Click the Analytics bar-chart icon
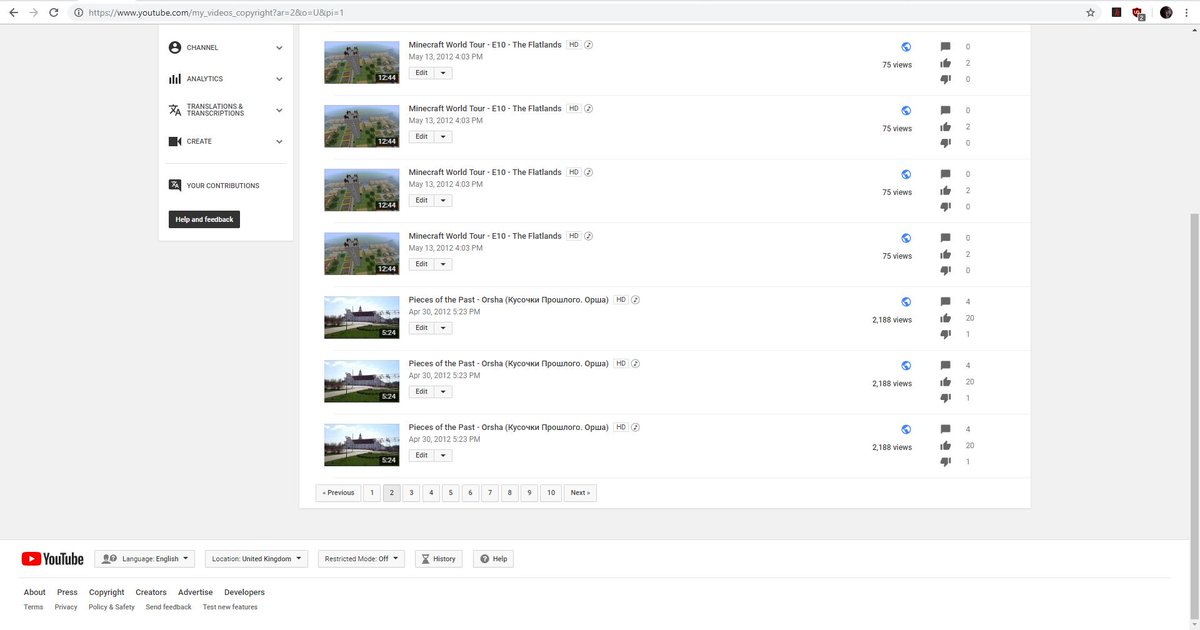 click(175, 79)
